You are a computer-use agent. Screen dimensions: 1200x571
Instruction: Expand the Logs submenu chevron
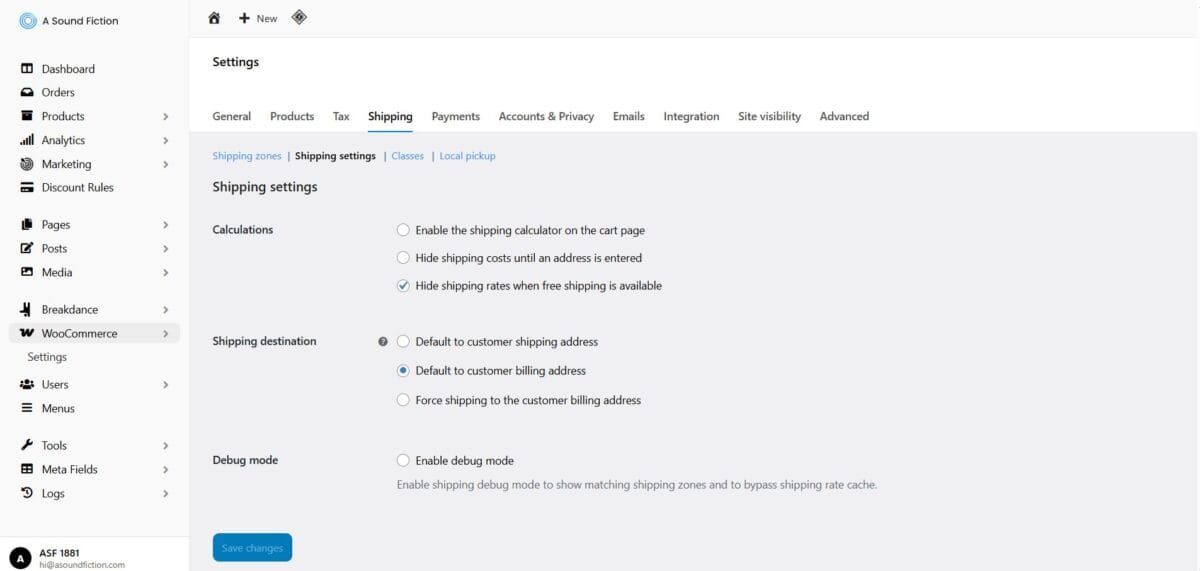(x=166, y=494)
